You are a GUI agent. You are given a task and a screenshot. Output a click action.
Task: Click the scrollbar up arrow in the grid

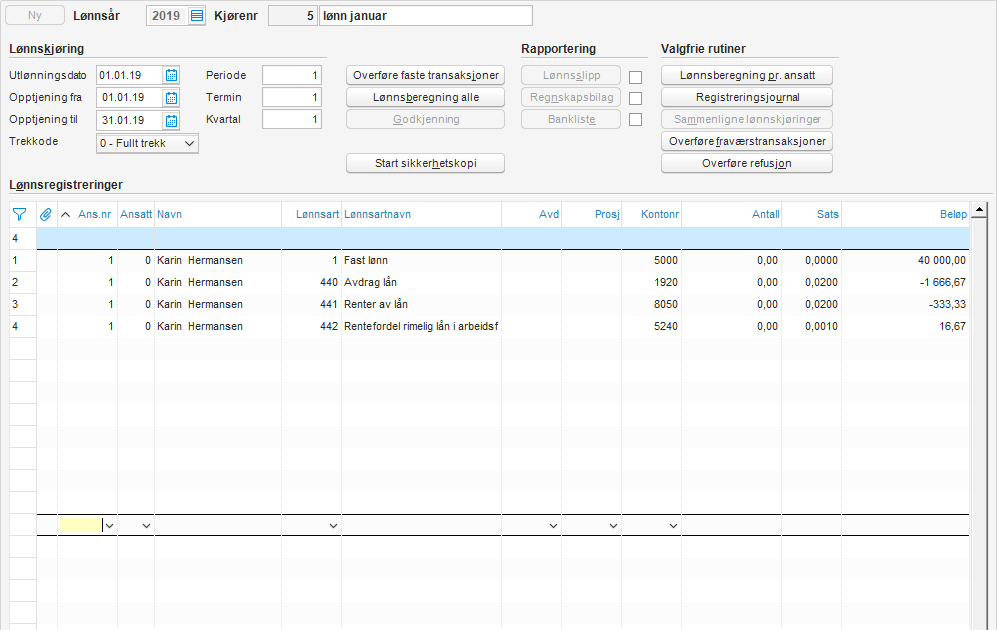[979, 210]
